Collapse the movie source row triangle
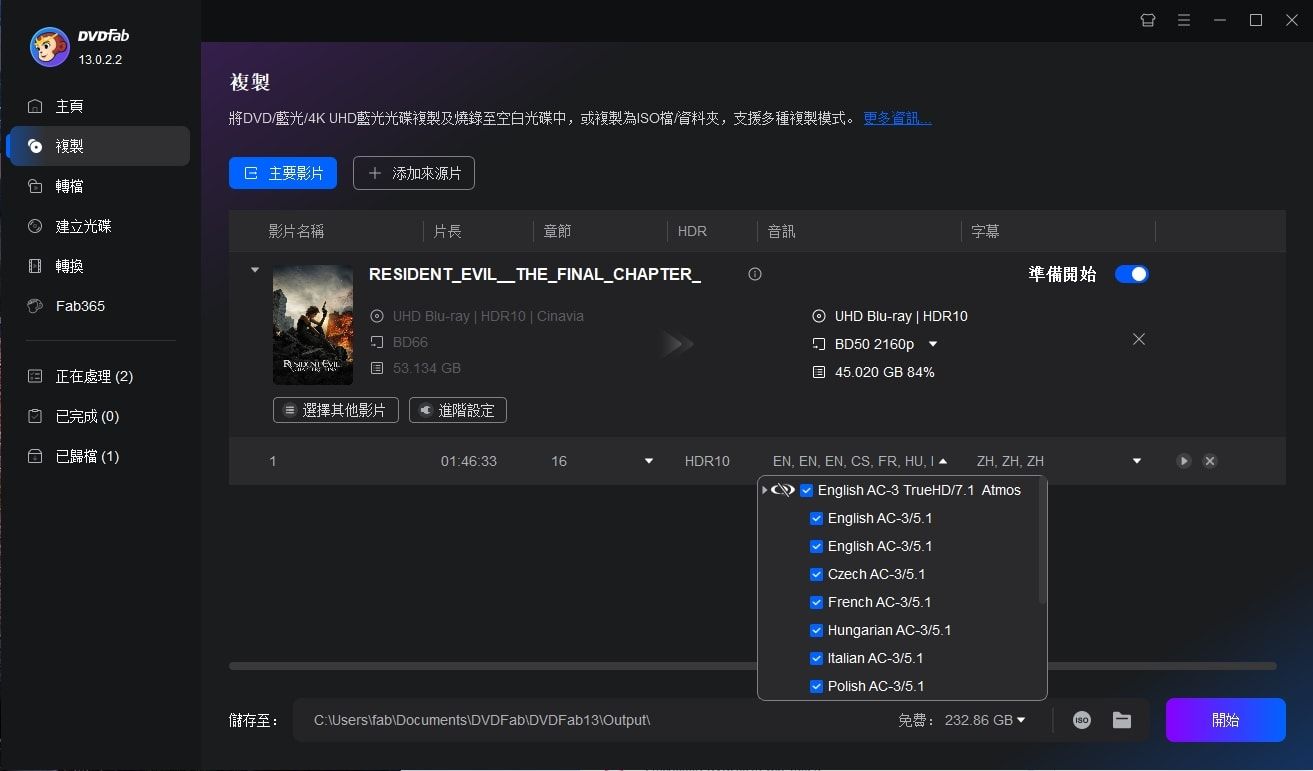 pyautogui.click(x=254, y=270)
